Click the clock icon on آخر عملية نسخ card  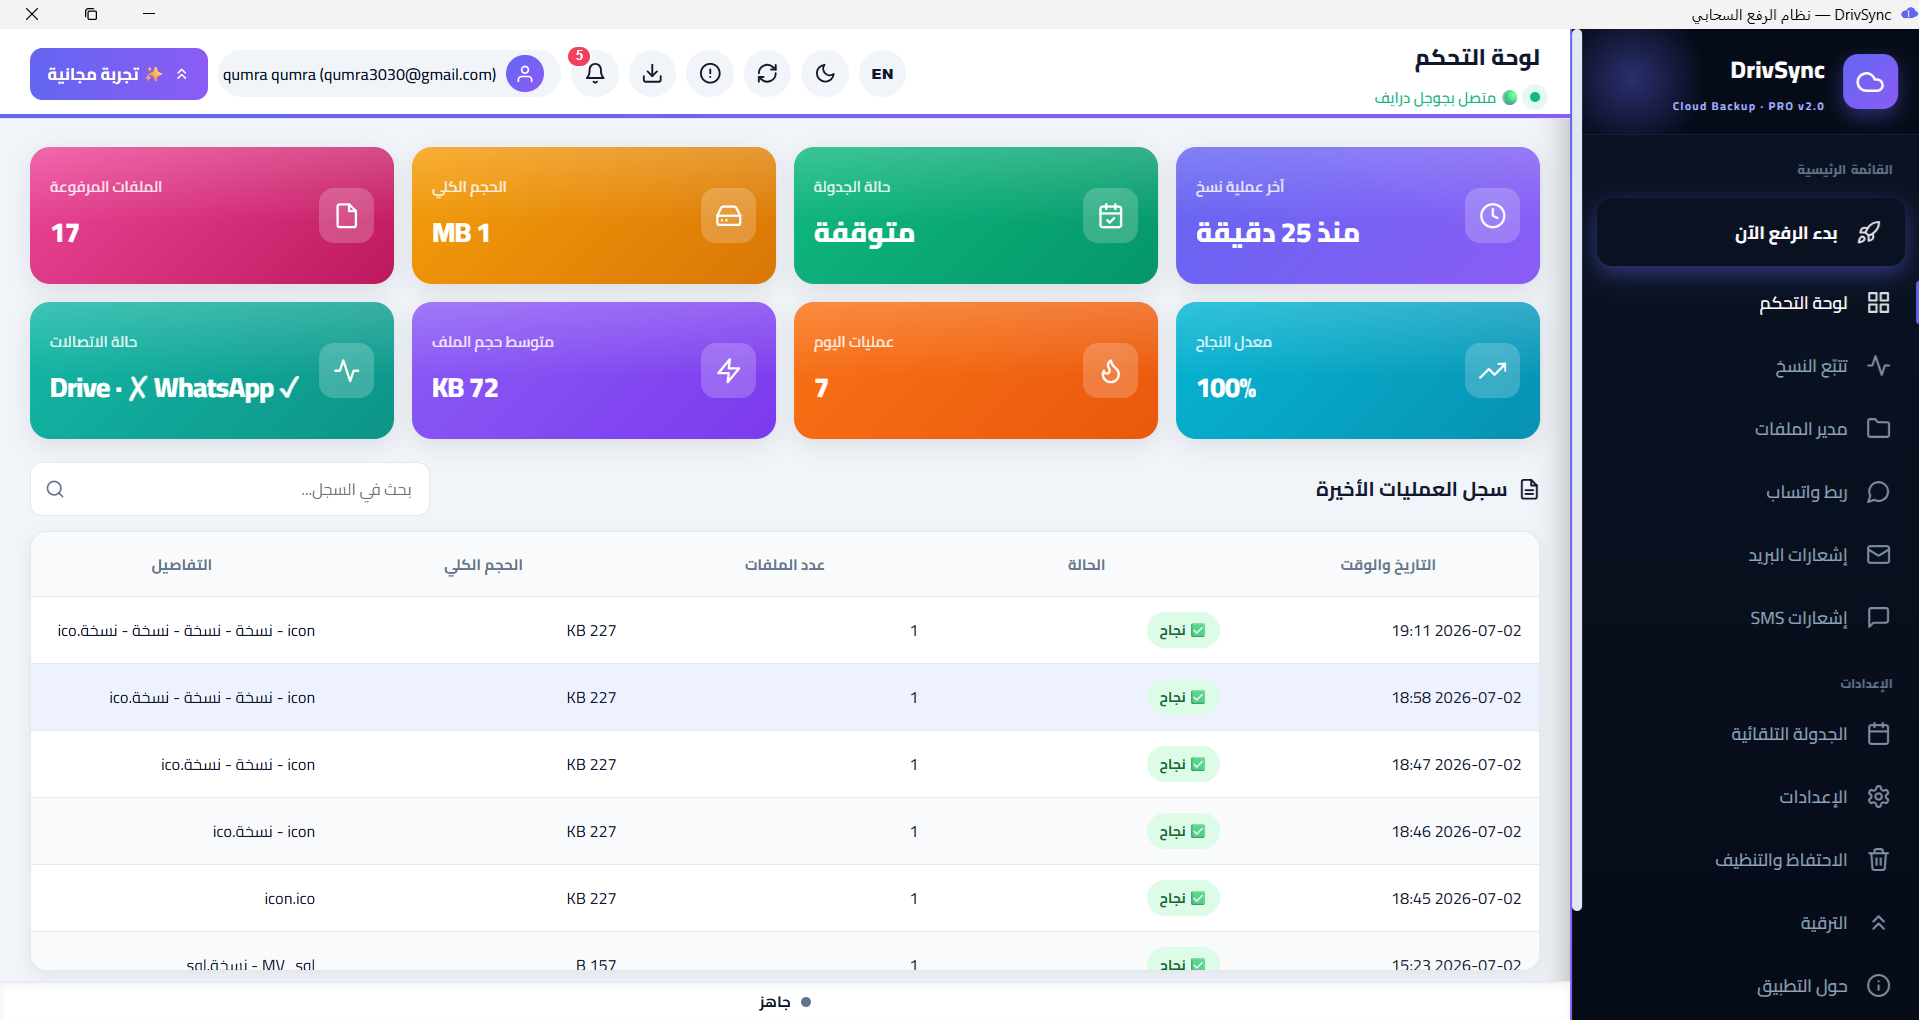(x=1492, y=215)
